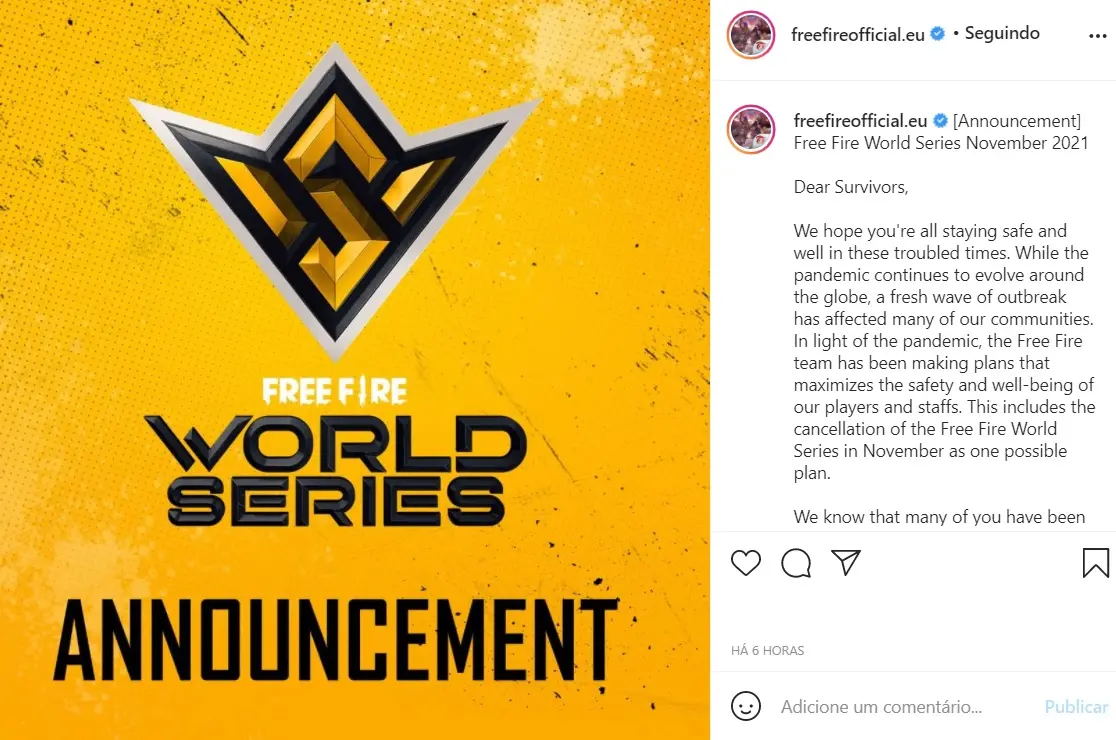Click the verified badge in the caption
This screenshot has height=740, width=1116.
coord(938,119)
